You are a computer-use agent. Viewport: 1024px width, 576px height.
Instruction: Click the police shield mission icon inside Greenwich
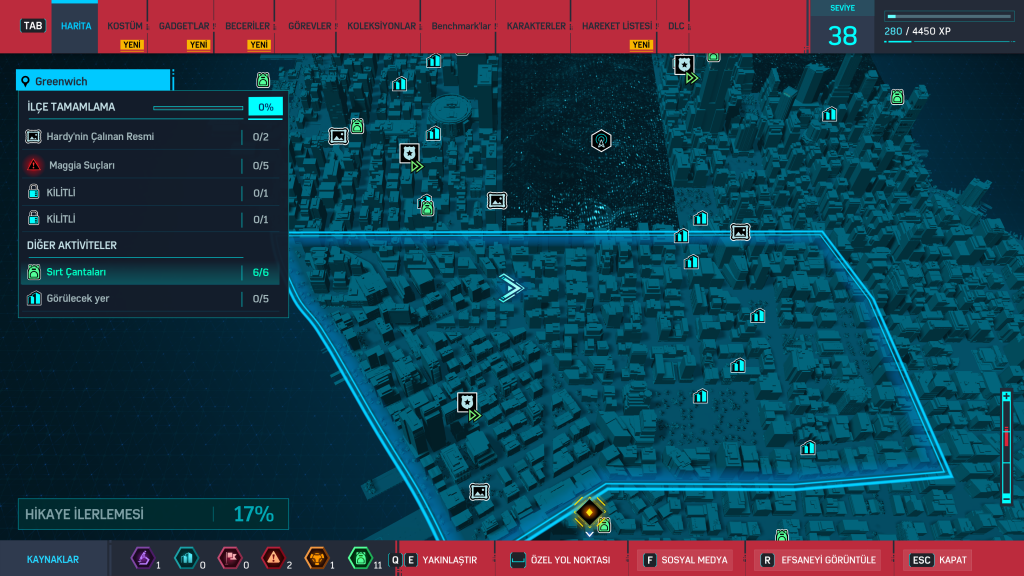tap(468, 404)
